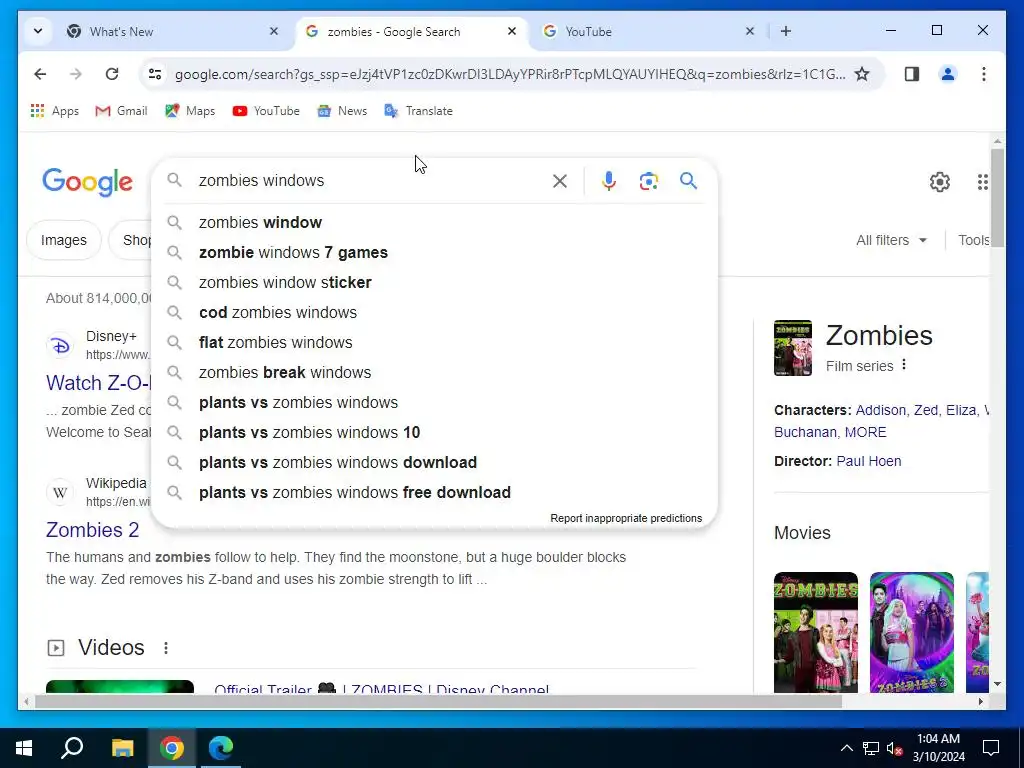The height and width of the screenshot is (768, 1024).
Task: Open Google quick settings gear
Action: pyautogui.click(x=939, y=182)
